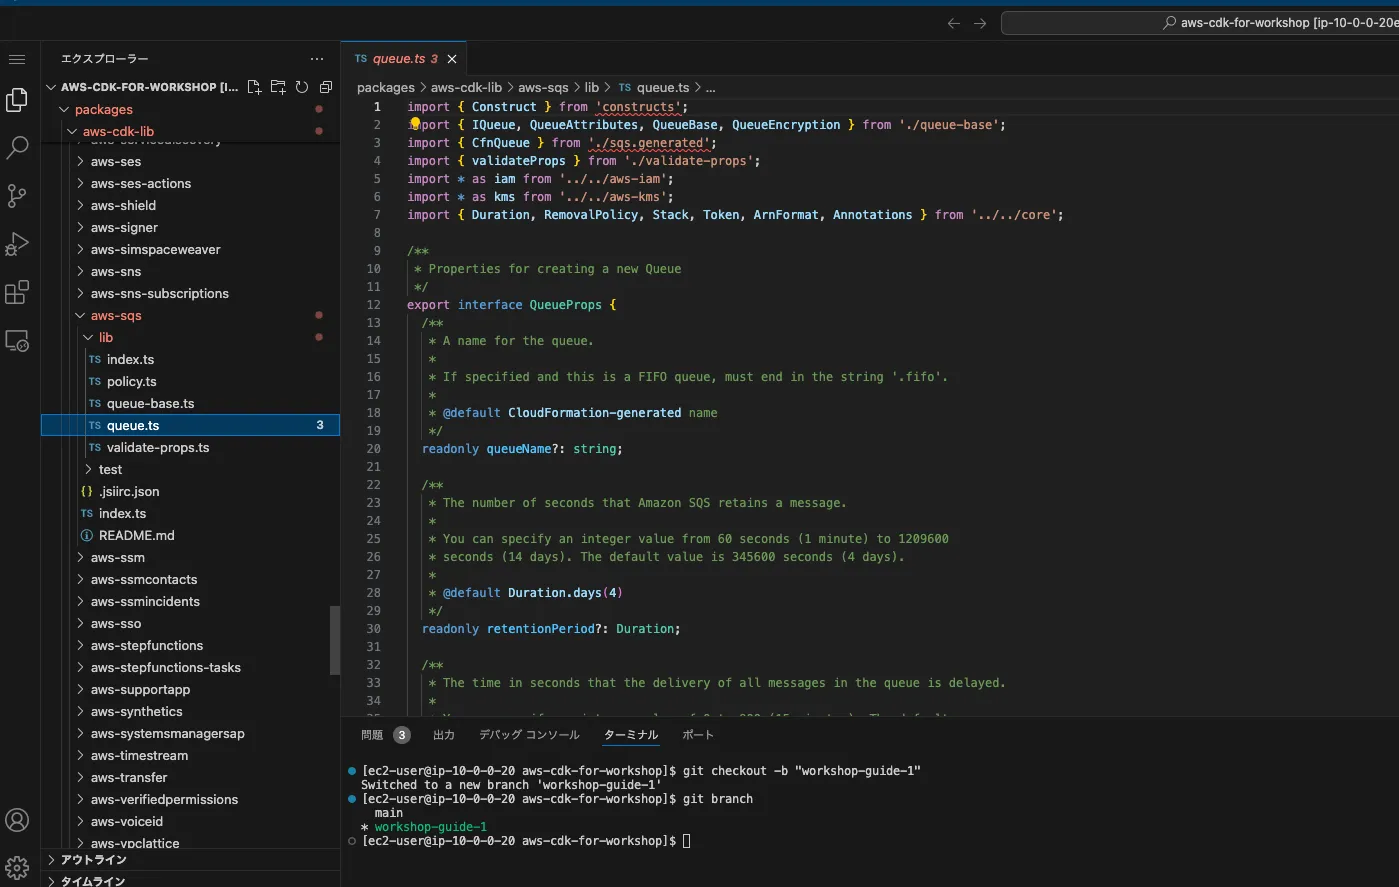Screen dimensions: 1399x887
Task: Open the Run and Debug view
Action: [x=17, y=244]
